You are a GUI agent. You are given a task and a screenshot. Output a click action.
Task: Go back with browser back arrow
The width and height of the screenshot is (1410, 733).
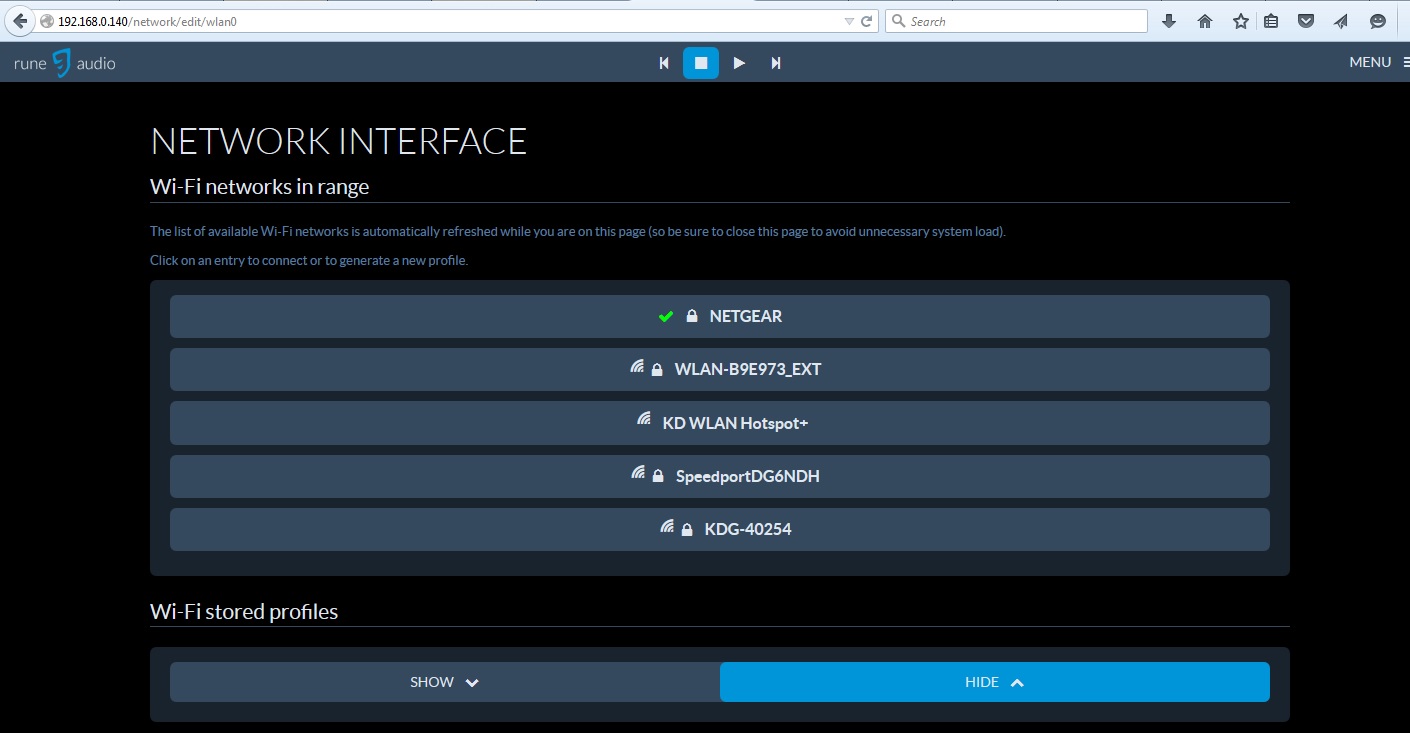pyautogui.click(x=20, y=21)
